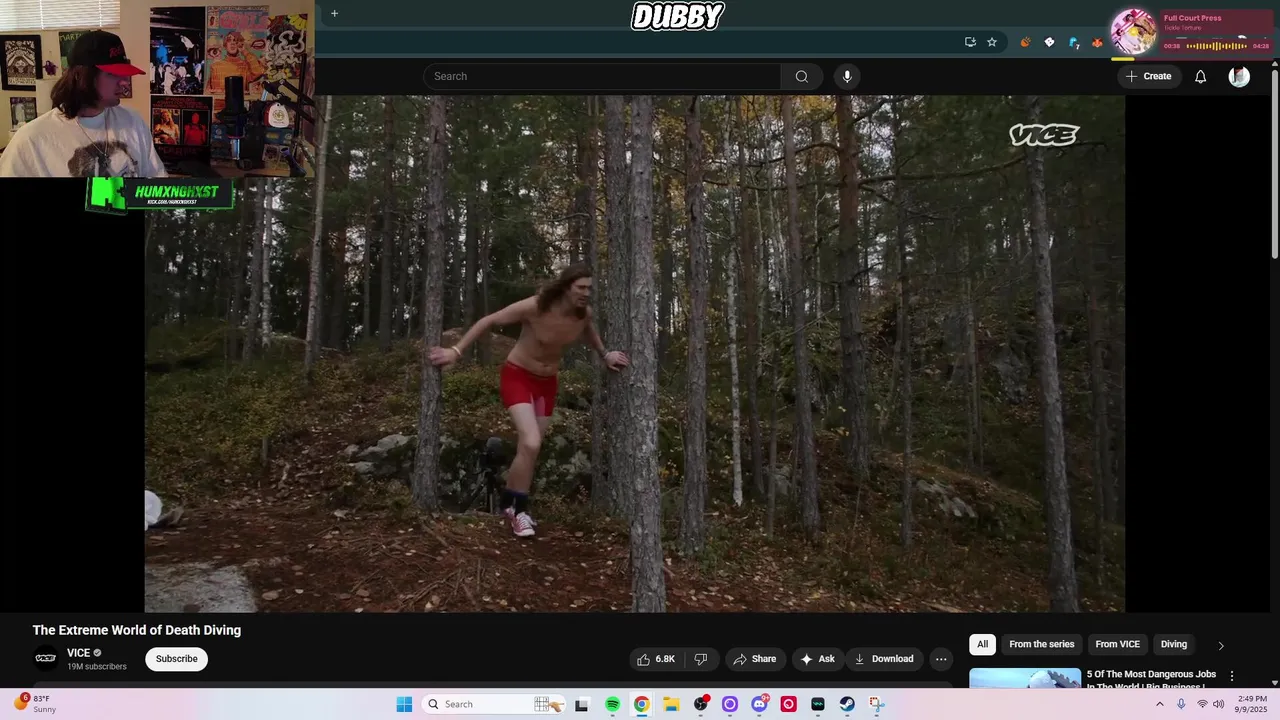Dislike the video
This screenshot has width=1280, height=720.
click(x=701, y=659)
